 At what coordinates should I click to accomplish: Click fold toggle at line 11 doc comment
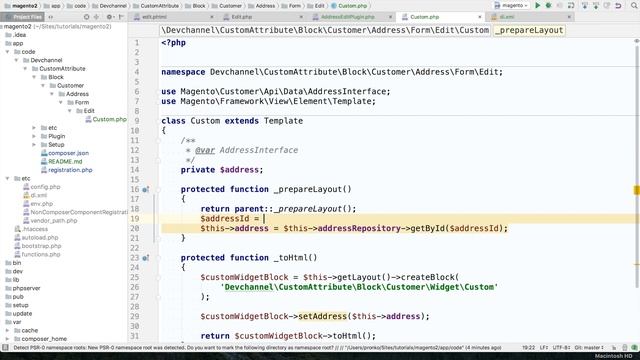(x=158, y=140)
